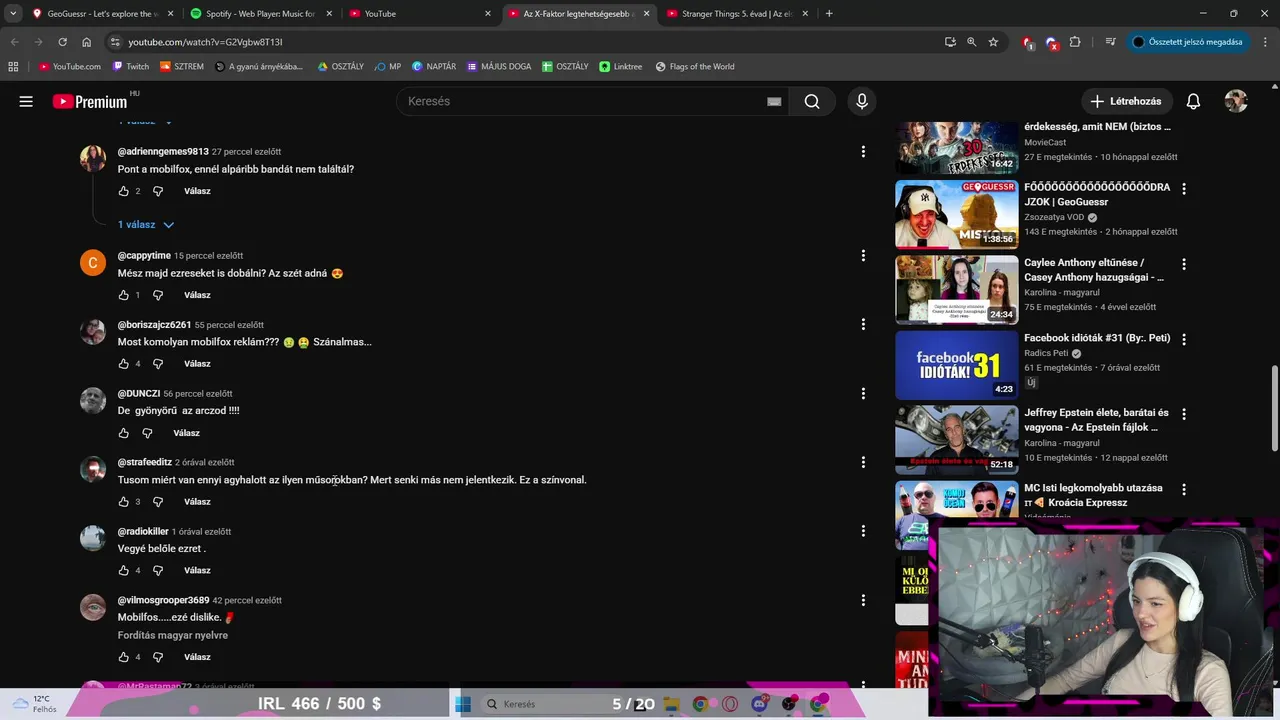Image resolution: width=1280 pixels, height=720 pixels.
Task: Click the page vertical scrollbar thumb
Action: click(1274, 409)
